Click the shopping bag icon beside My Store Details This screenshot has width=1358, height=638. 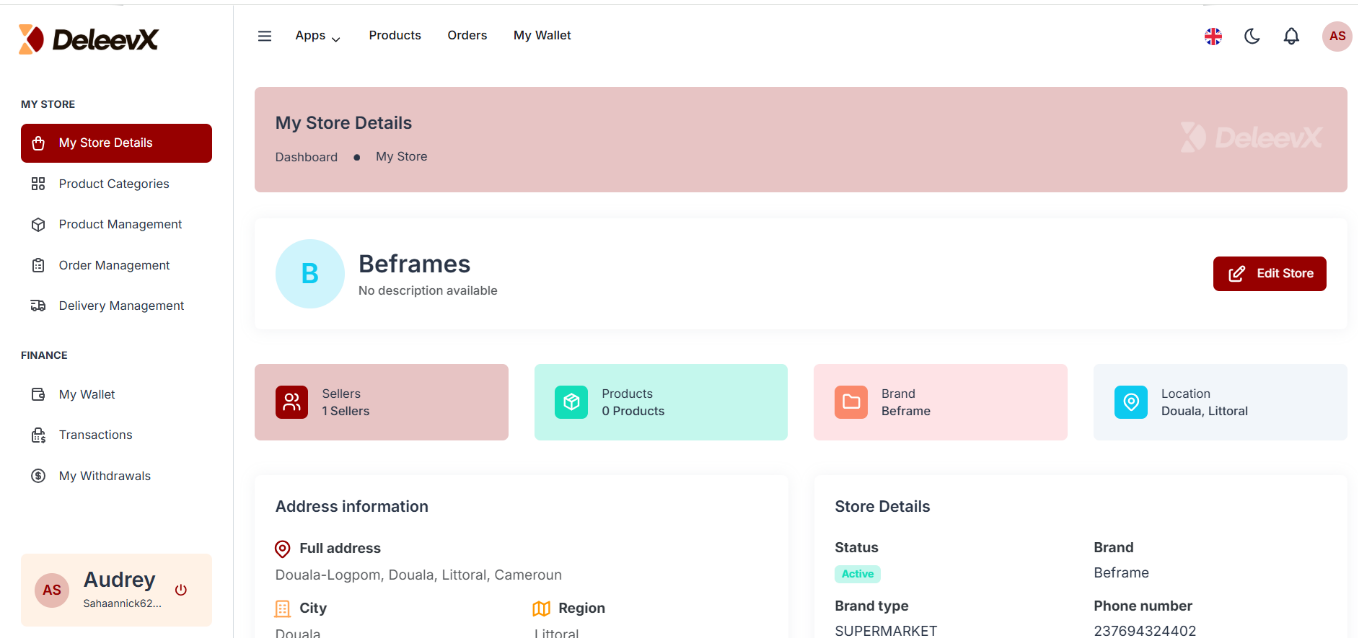(38, 143)
